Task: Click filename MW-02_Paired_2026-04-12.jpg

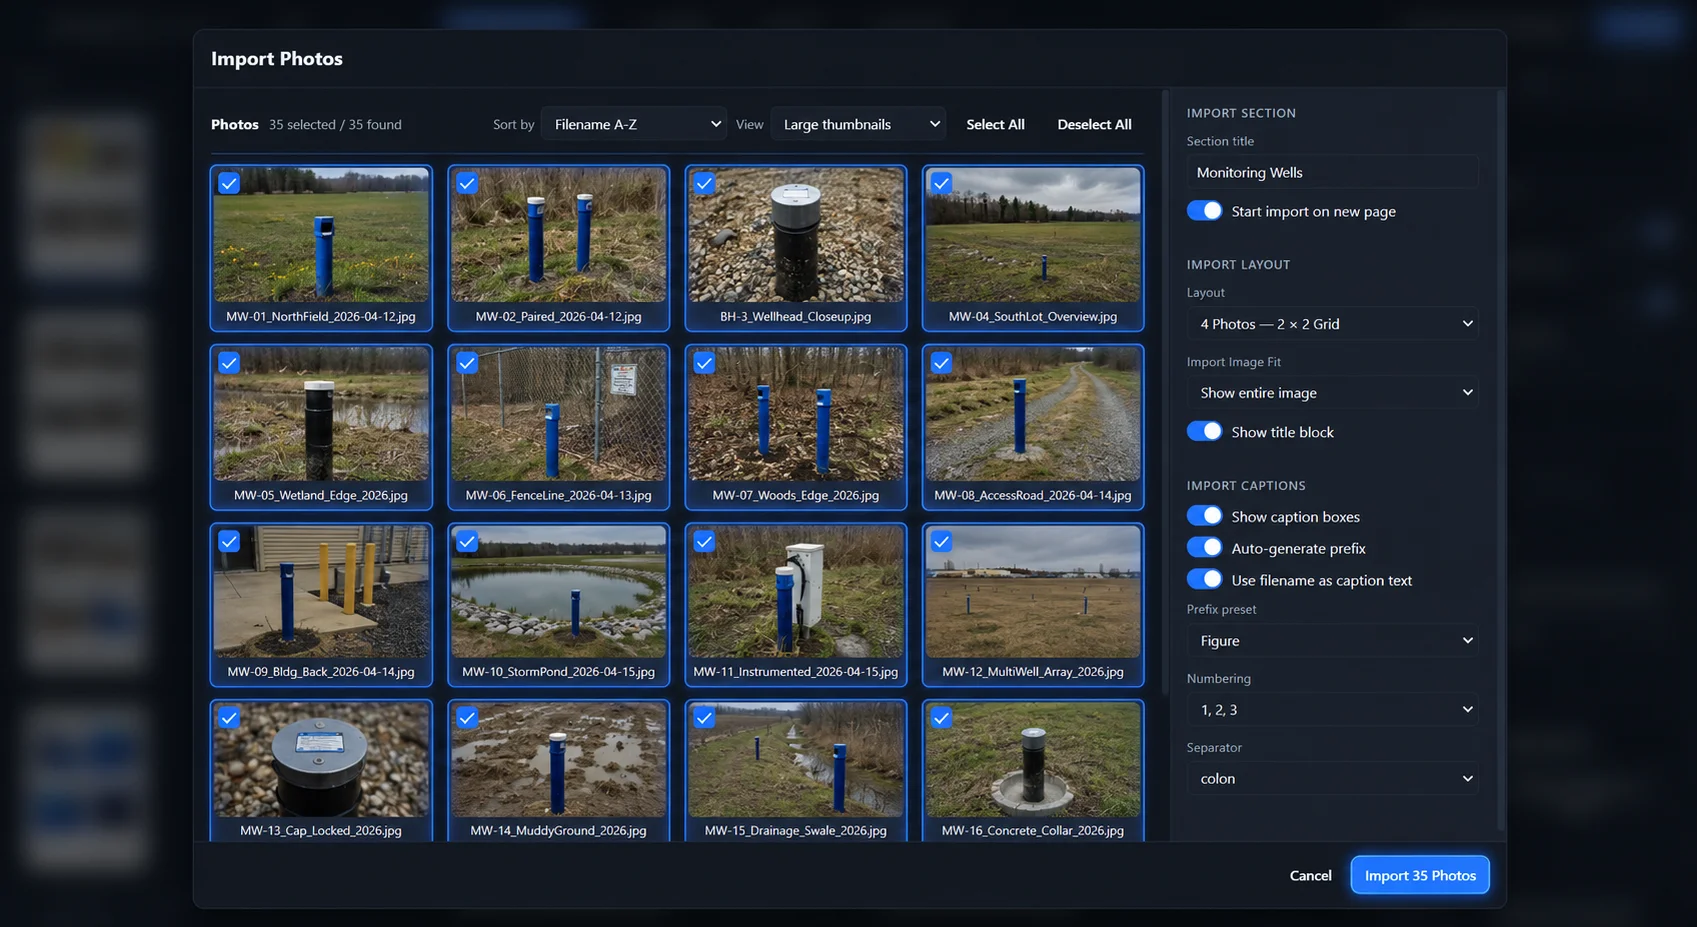Action: (559, 316)
